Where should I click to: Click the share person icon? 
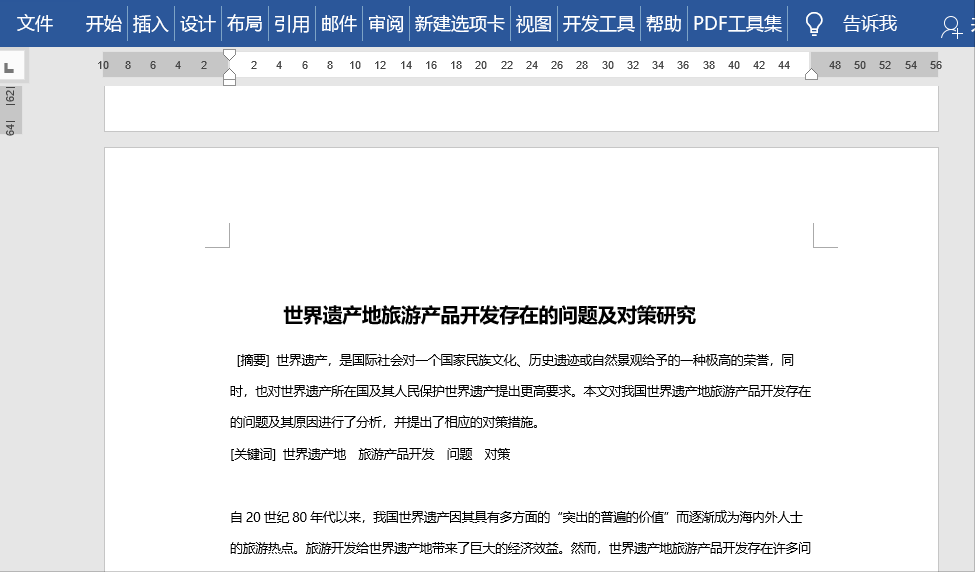coord(951,27)
